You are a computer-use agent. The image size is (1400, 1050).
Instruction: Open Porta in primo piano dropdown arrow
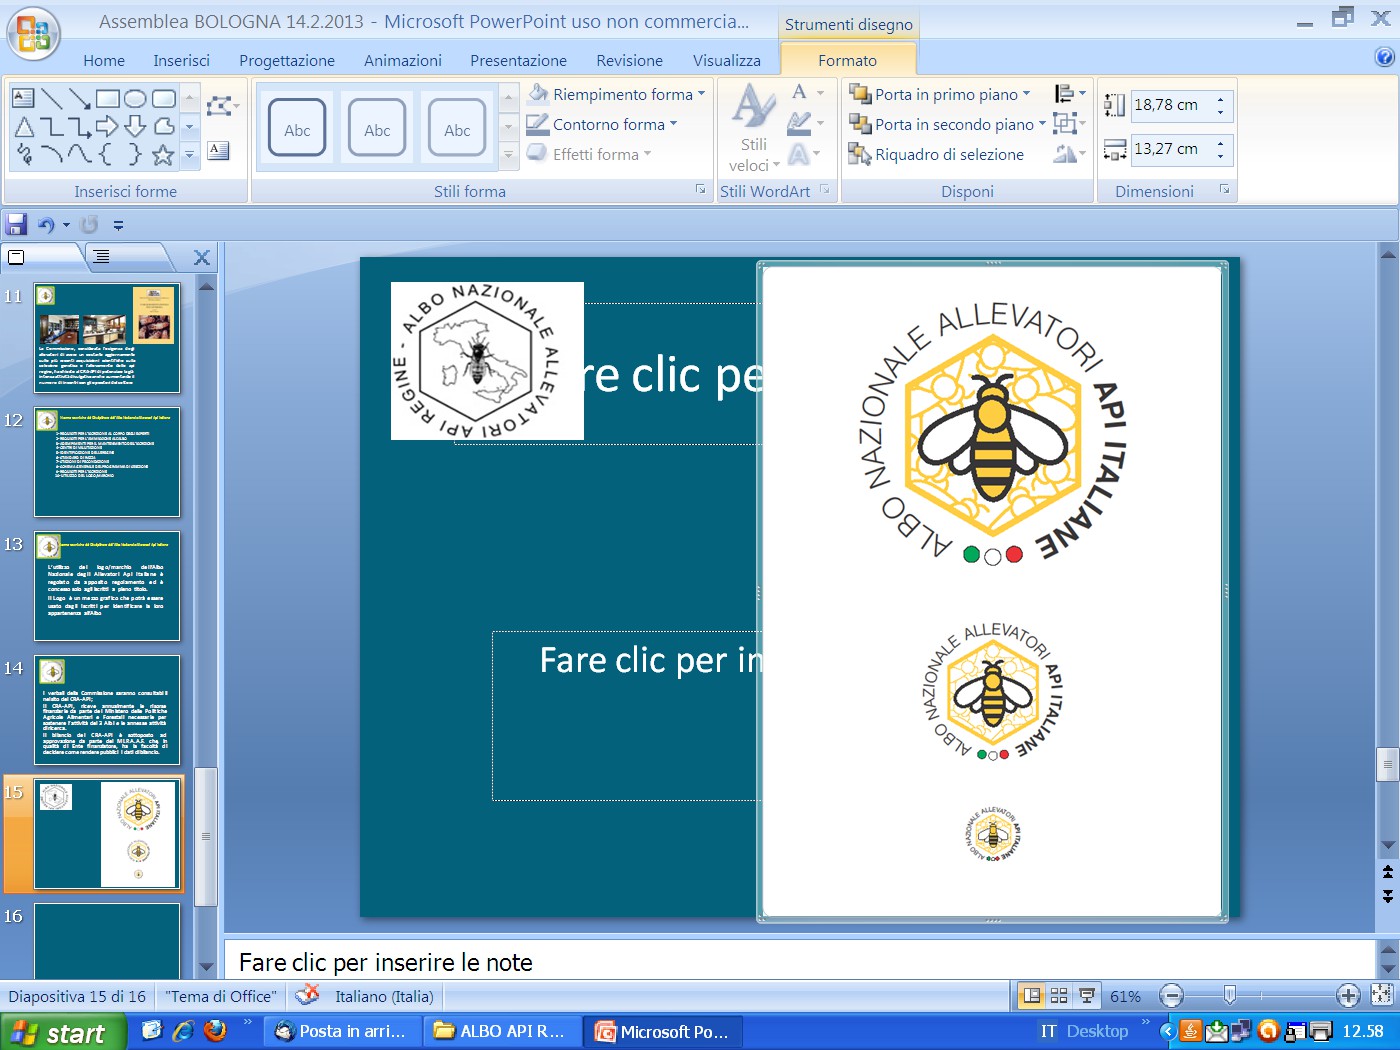pos(1026,94)
